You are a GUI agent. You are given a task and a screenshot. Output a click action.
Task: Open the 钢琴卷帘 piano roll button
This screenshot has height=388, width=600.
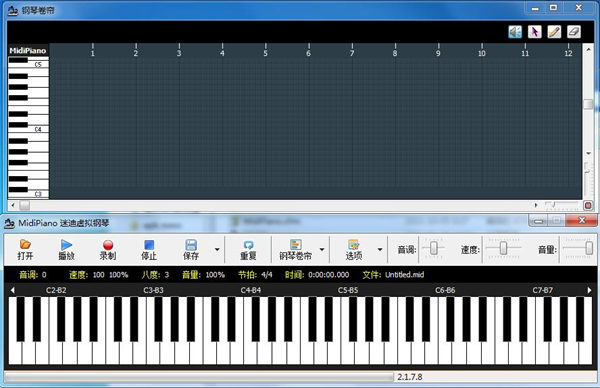[x=295, y=250]
